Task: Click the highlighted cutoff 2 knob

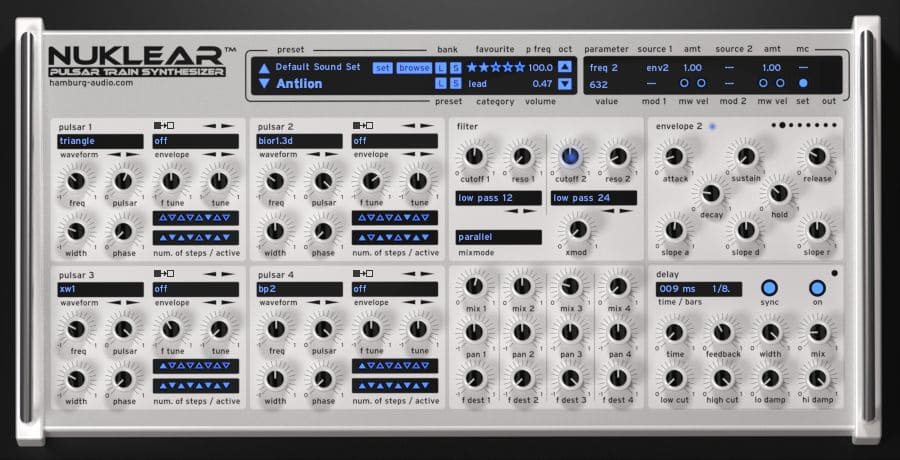Action: point(570,155)
